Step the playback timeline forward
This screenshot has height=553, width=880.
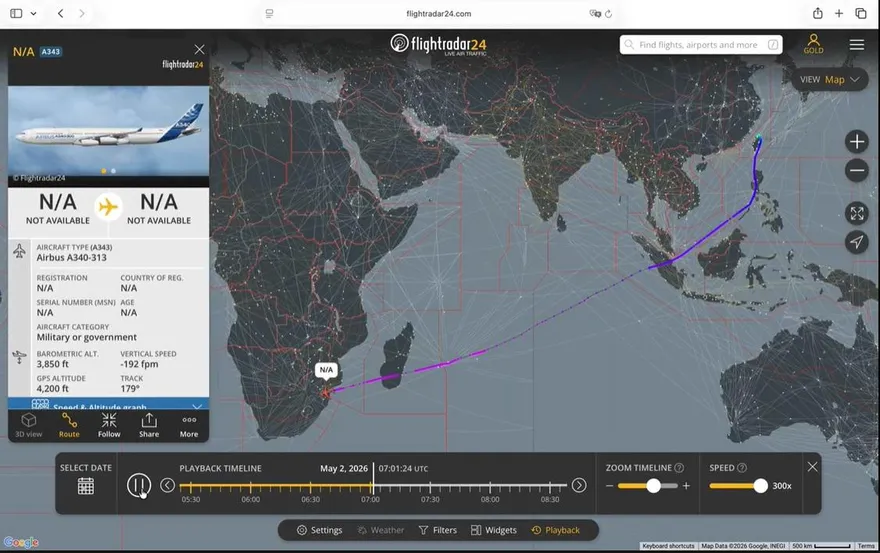[579, 485]
